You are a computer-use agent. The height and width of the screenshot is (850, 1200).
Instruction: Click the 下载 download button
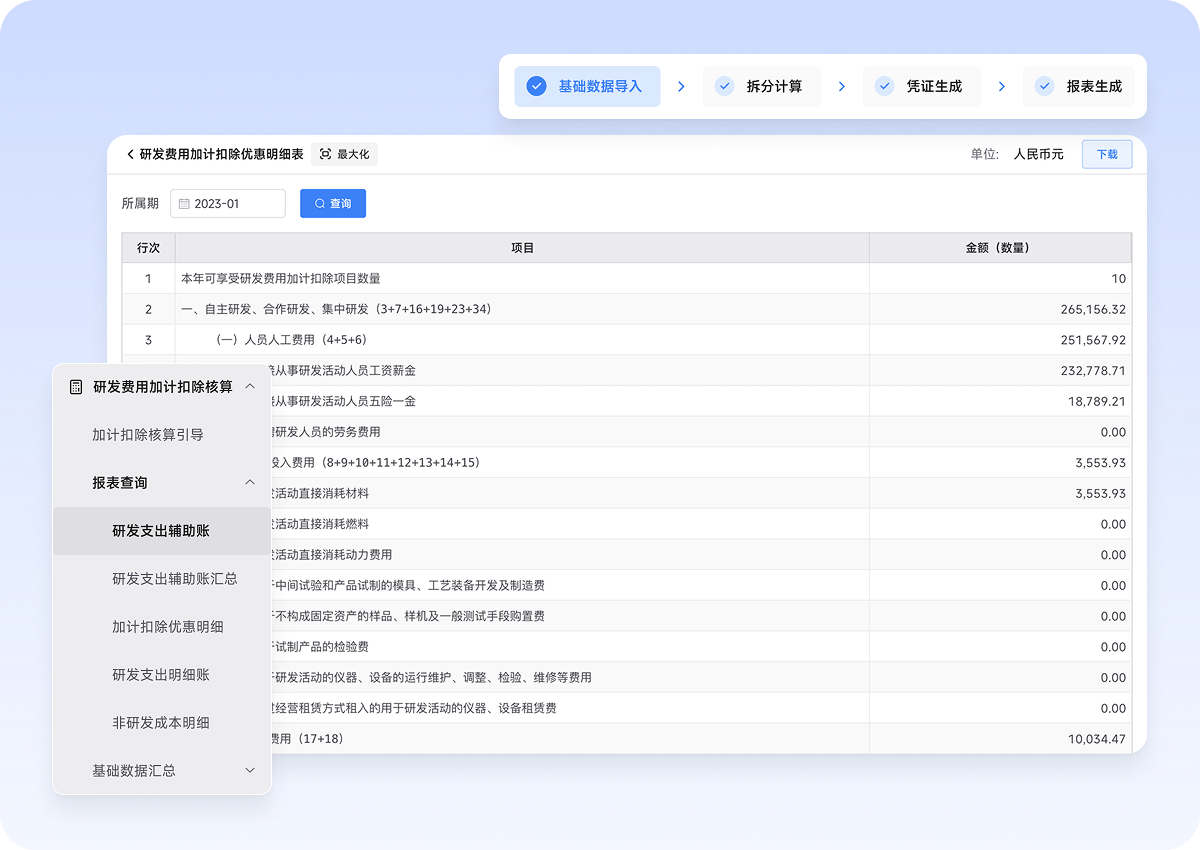(x=1107, y=155)
